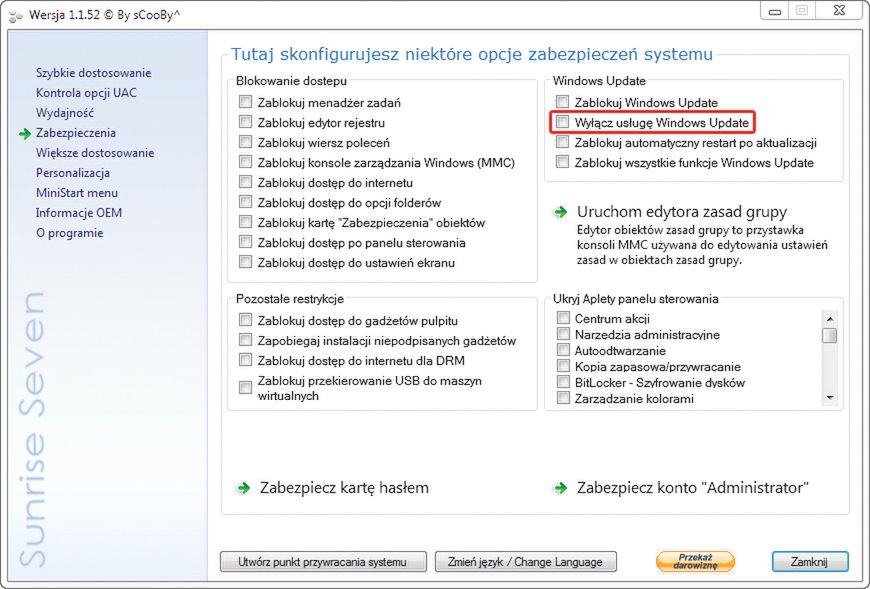Viewport: 870px width, 589px height.
Task: Enable Zablokuj dostęp do opcji folderów
Action: tap(245, 202)
